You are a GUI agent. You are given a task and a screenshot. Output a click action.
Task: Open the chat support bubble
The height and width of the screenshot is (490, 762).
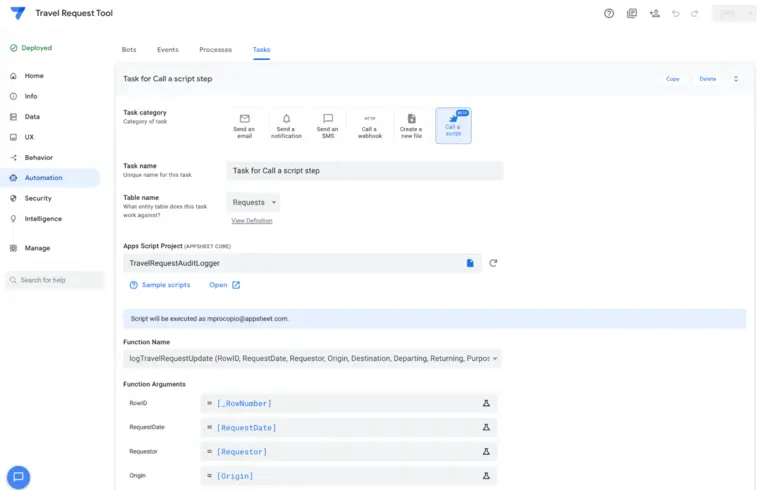pos(18,476)
